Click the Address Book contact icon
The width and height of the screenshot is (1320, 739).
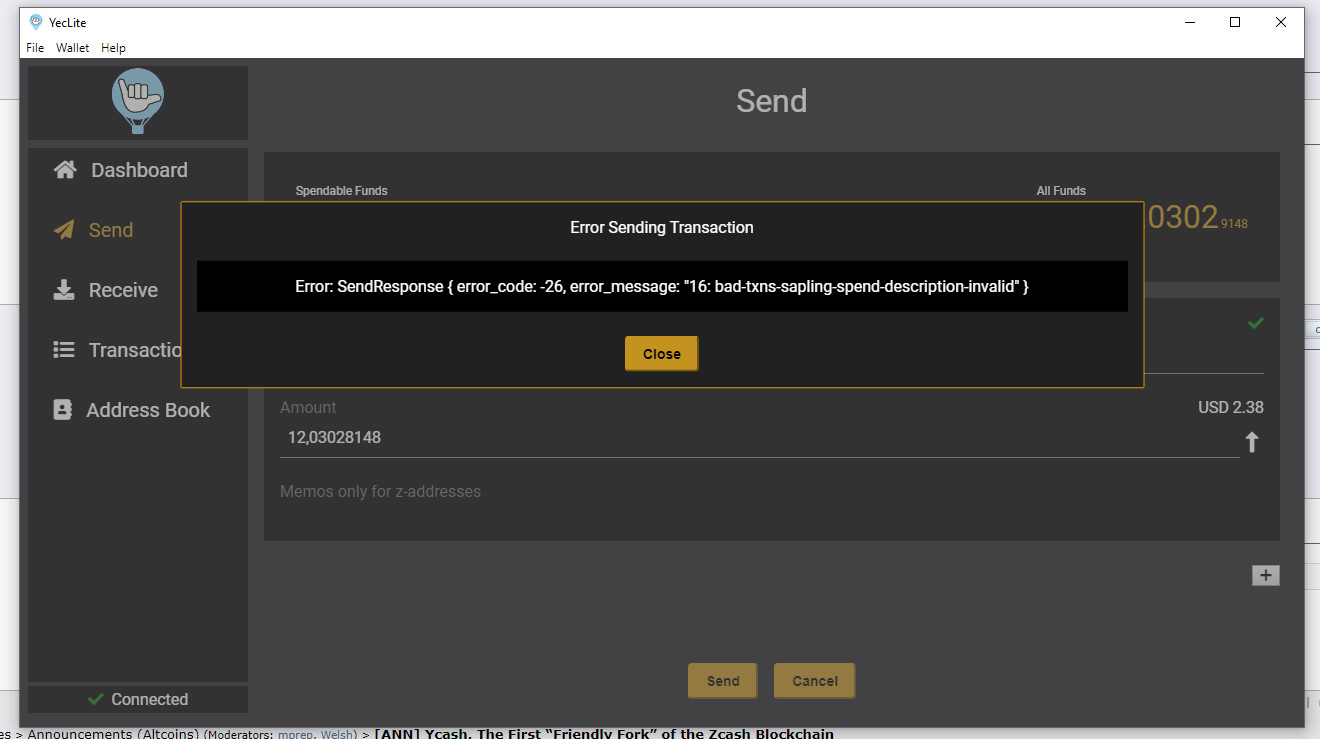63,410
